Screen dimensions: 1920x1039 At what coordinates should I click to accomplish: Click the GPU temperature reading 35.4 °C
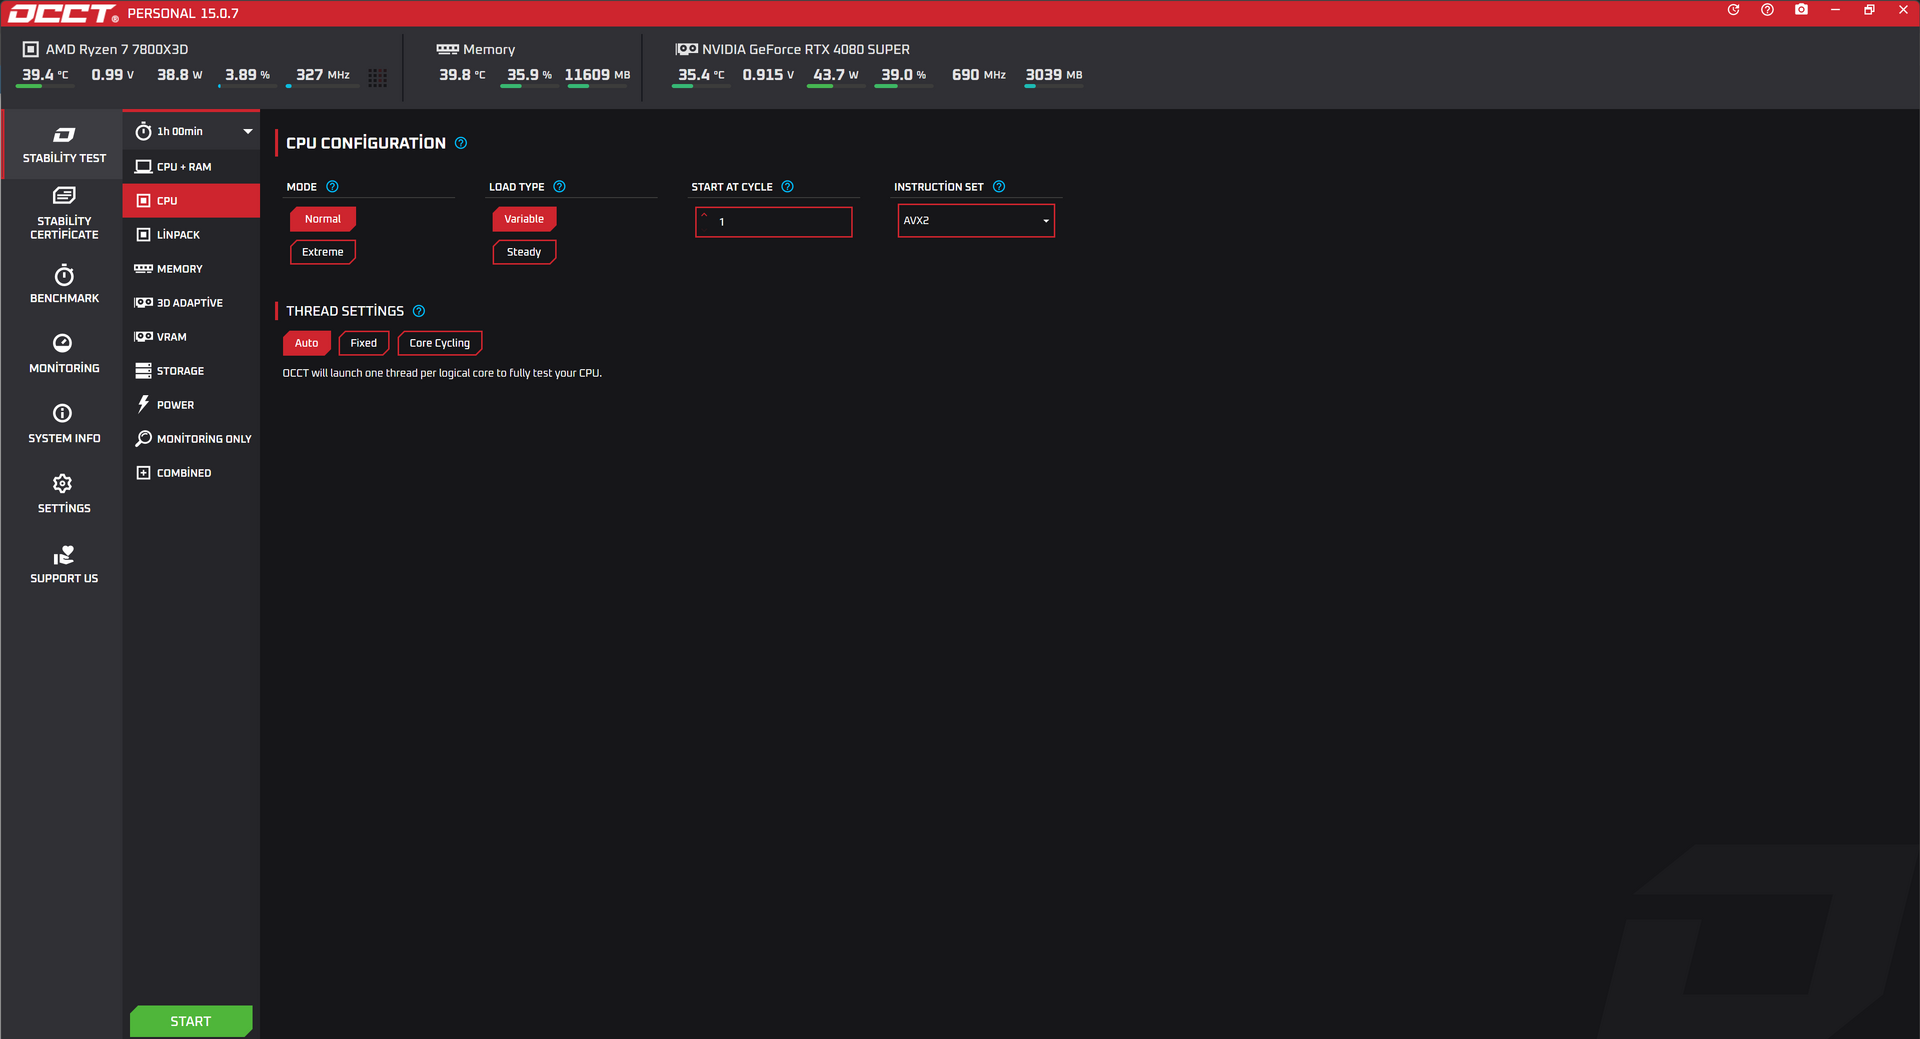(702, 75)
